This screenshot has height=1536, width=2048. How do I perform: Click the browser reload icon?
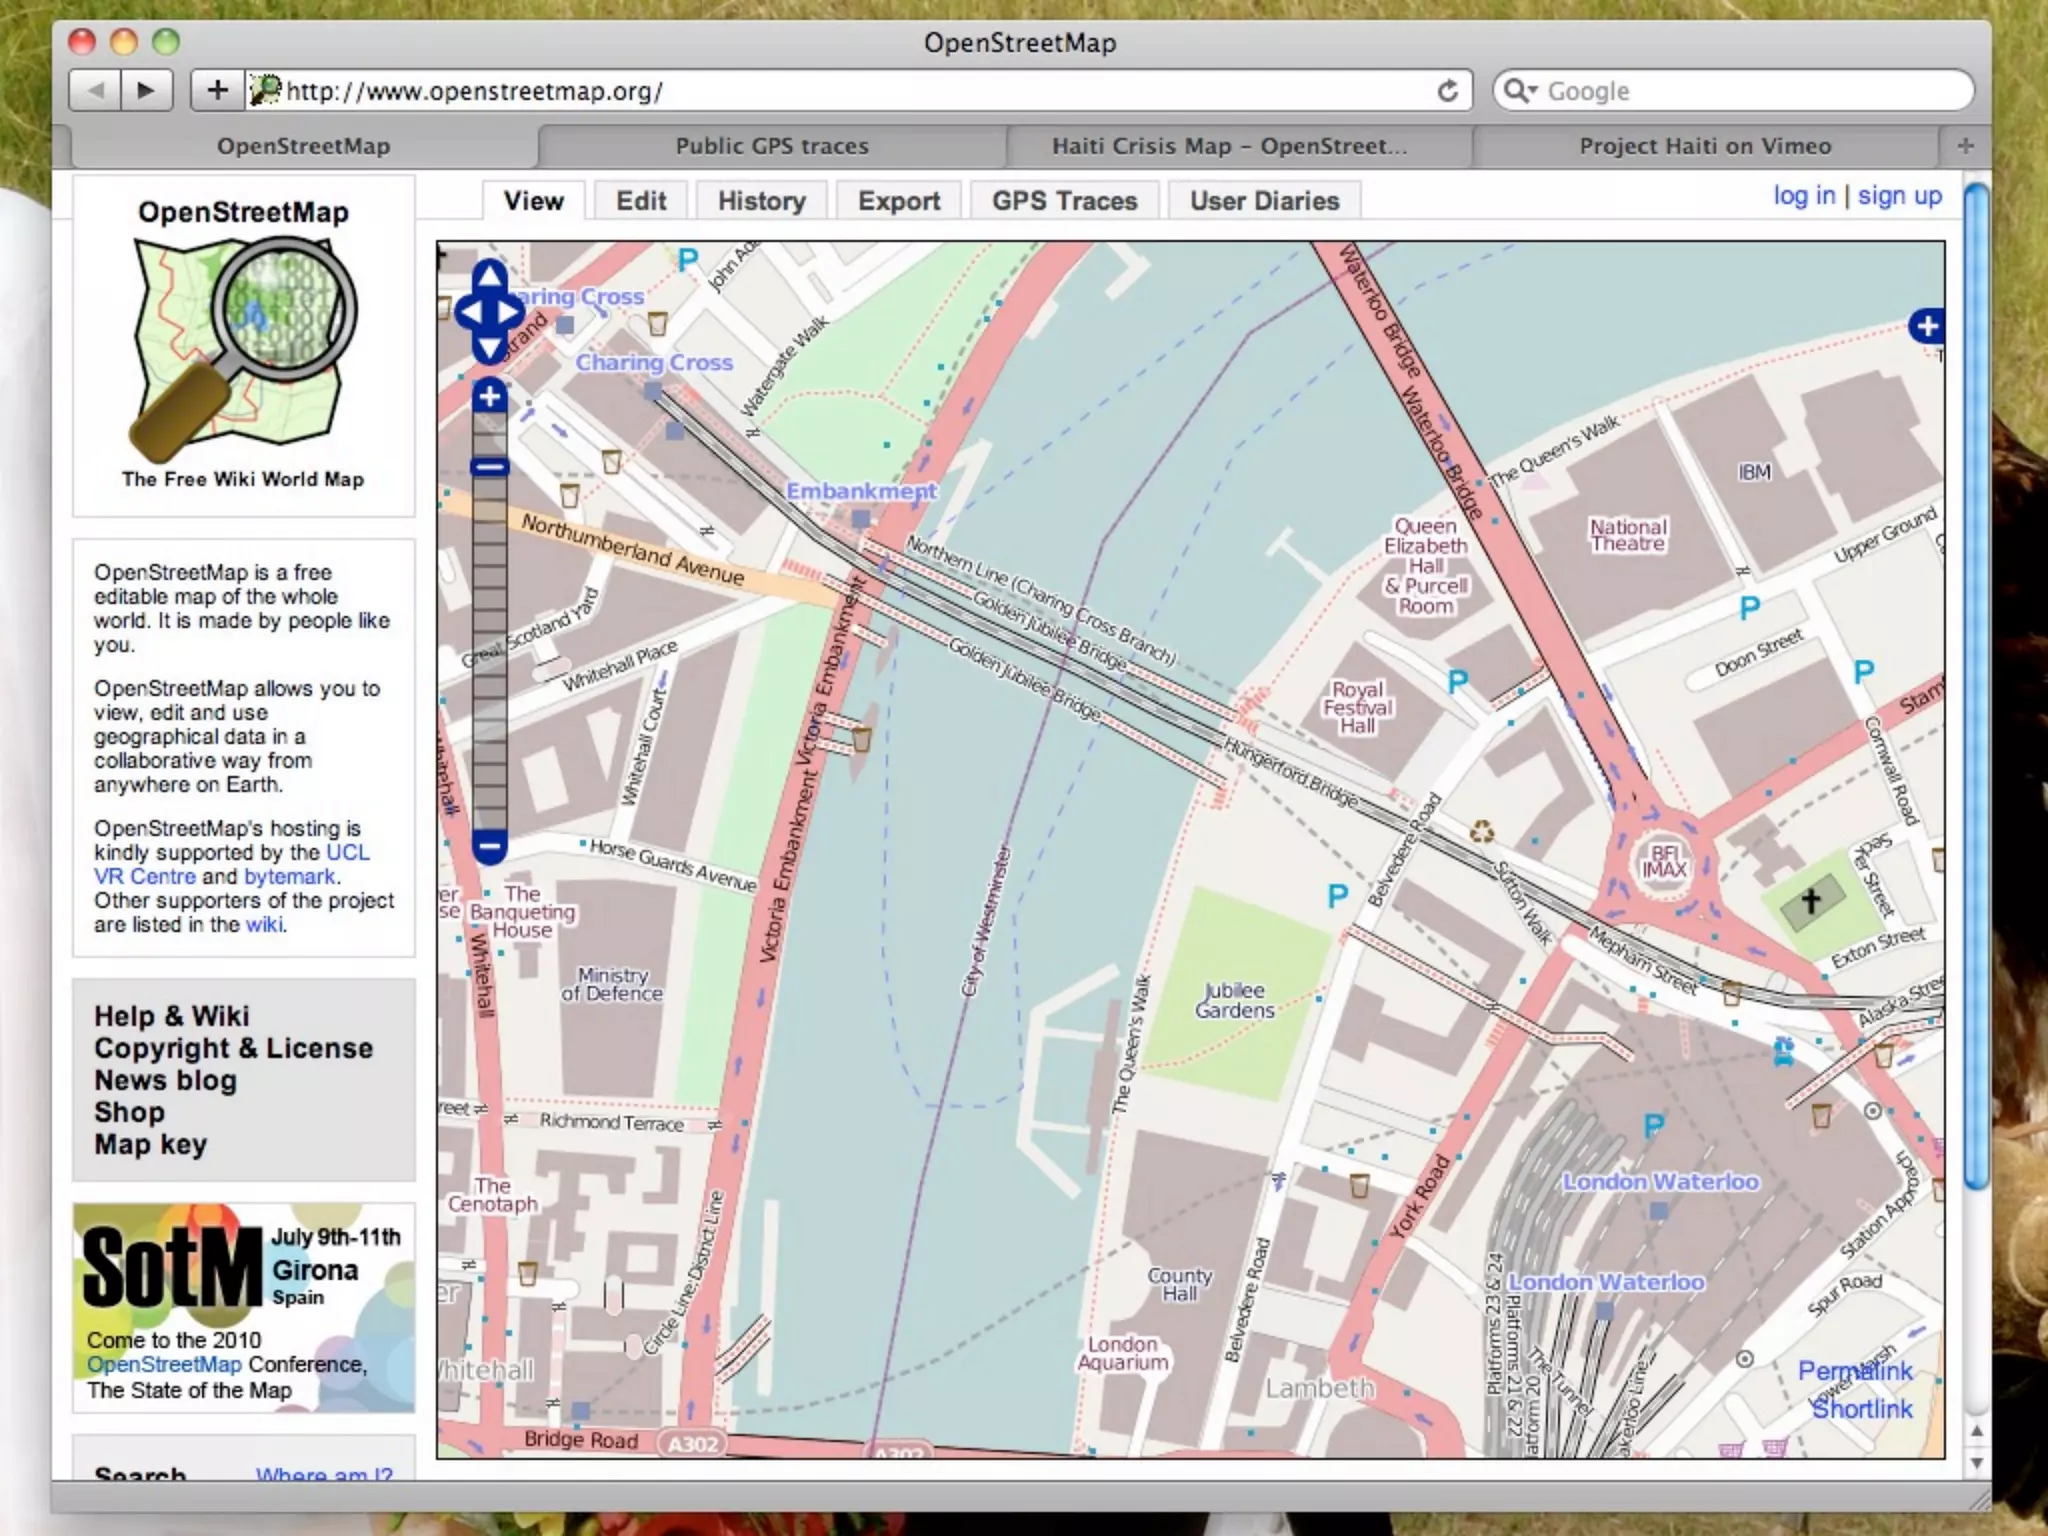pyautogui.click(x=1447, y=91)
